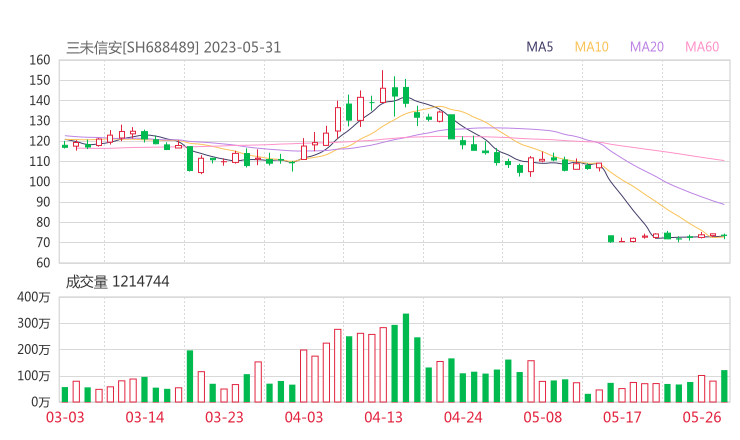Click the 150 price axis label

click(40, 80)
